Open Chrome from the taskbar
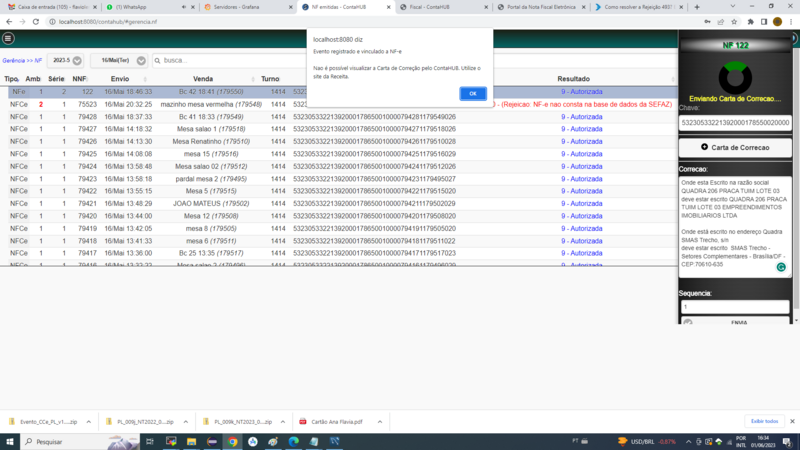 coord(232,442)
